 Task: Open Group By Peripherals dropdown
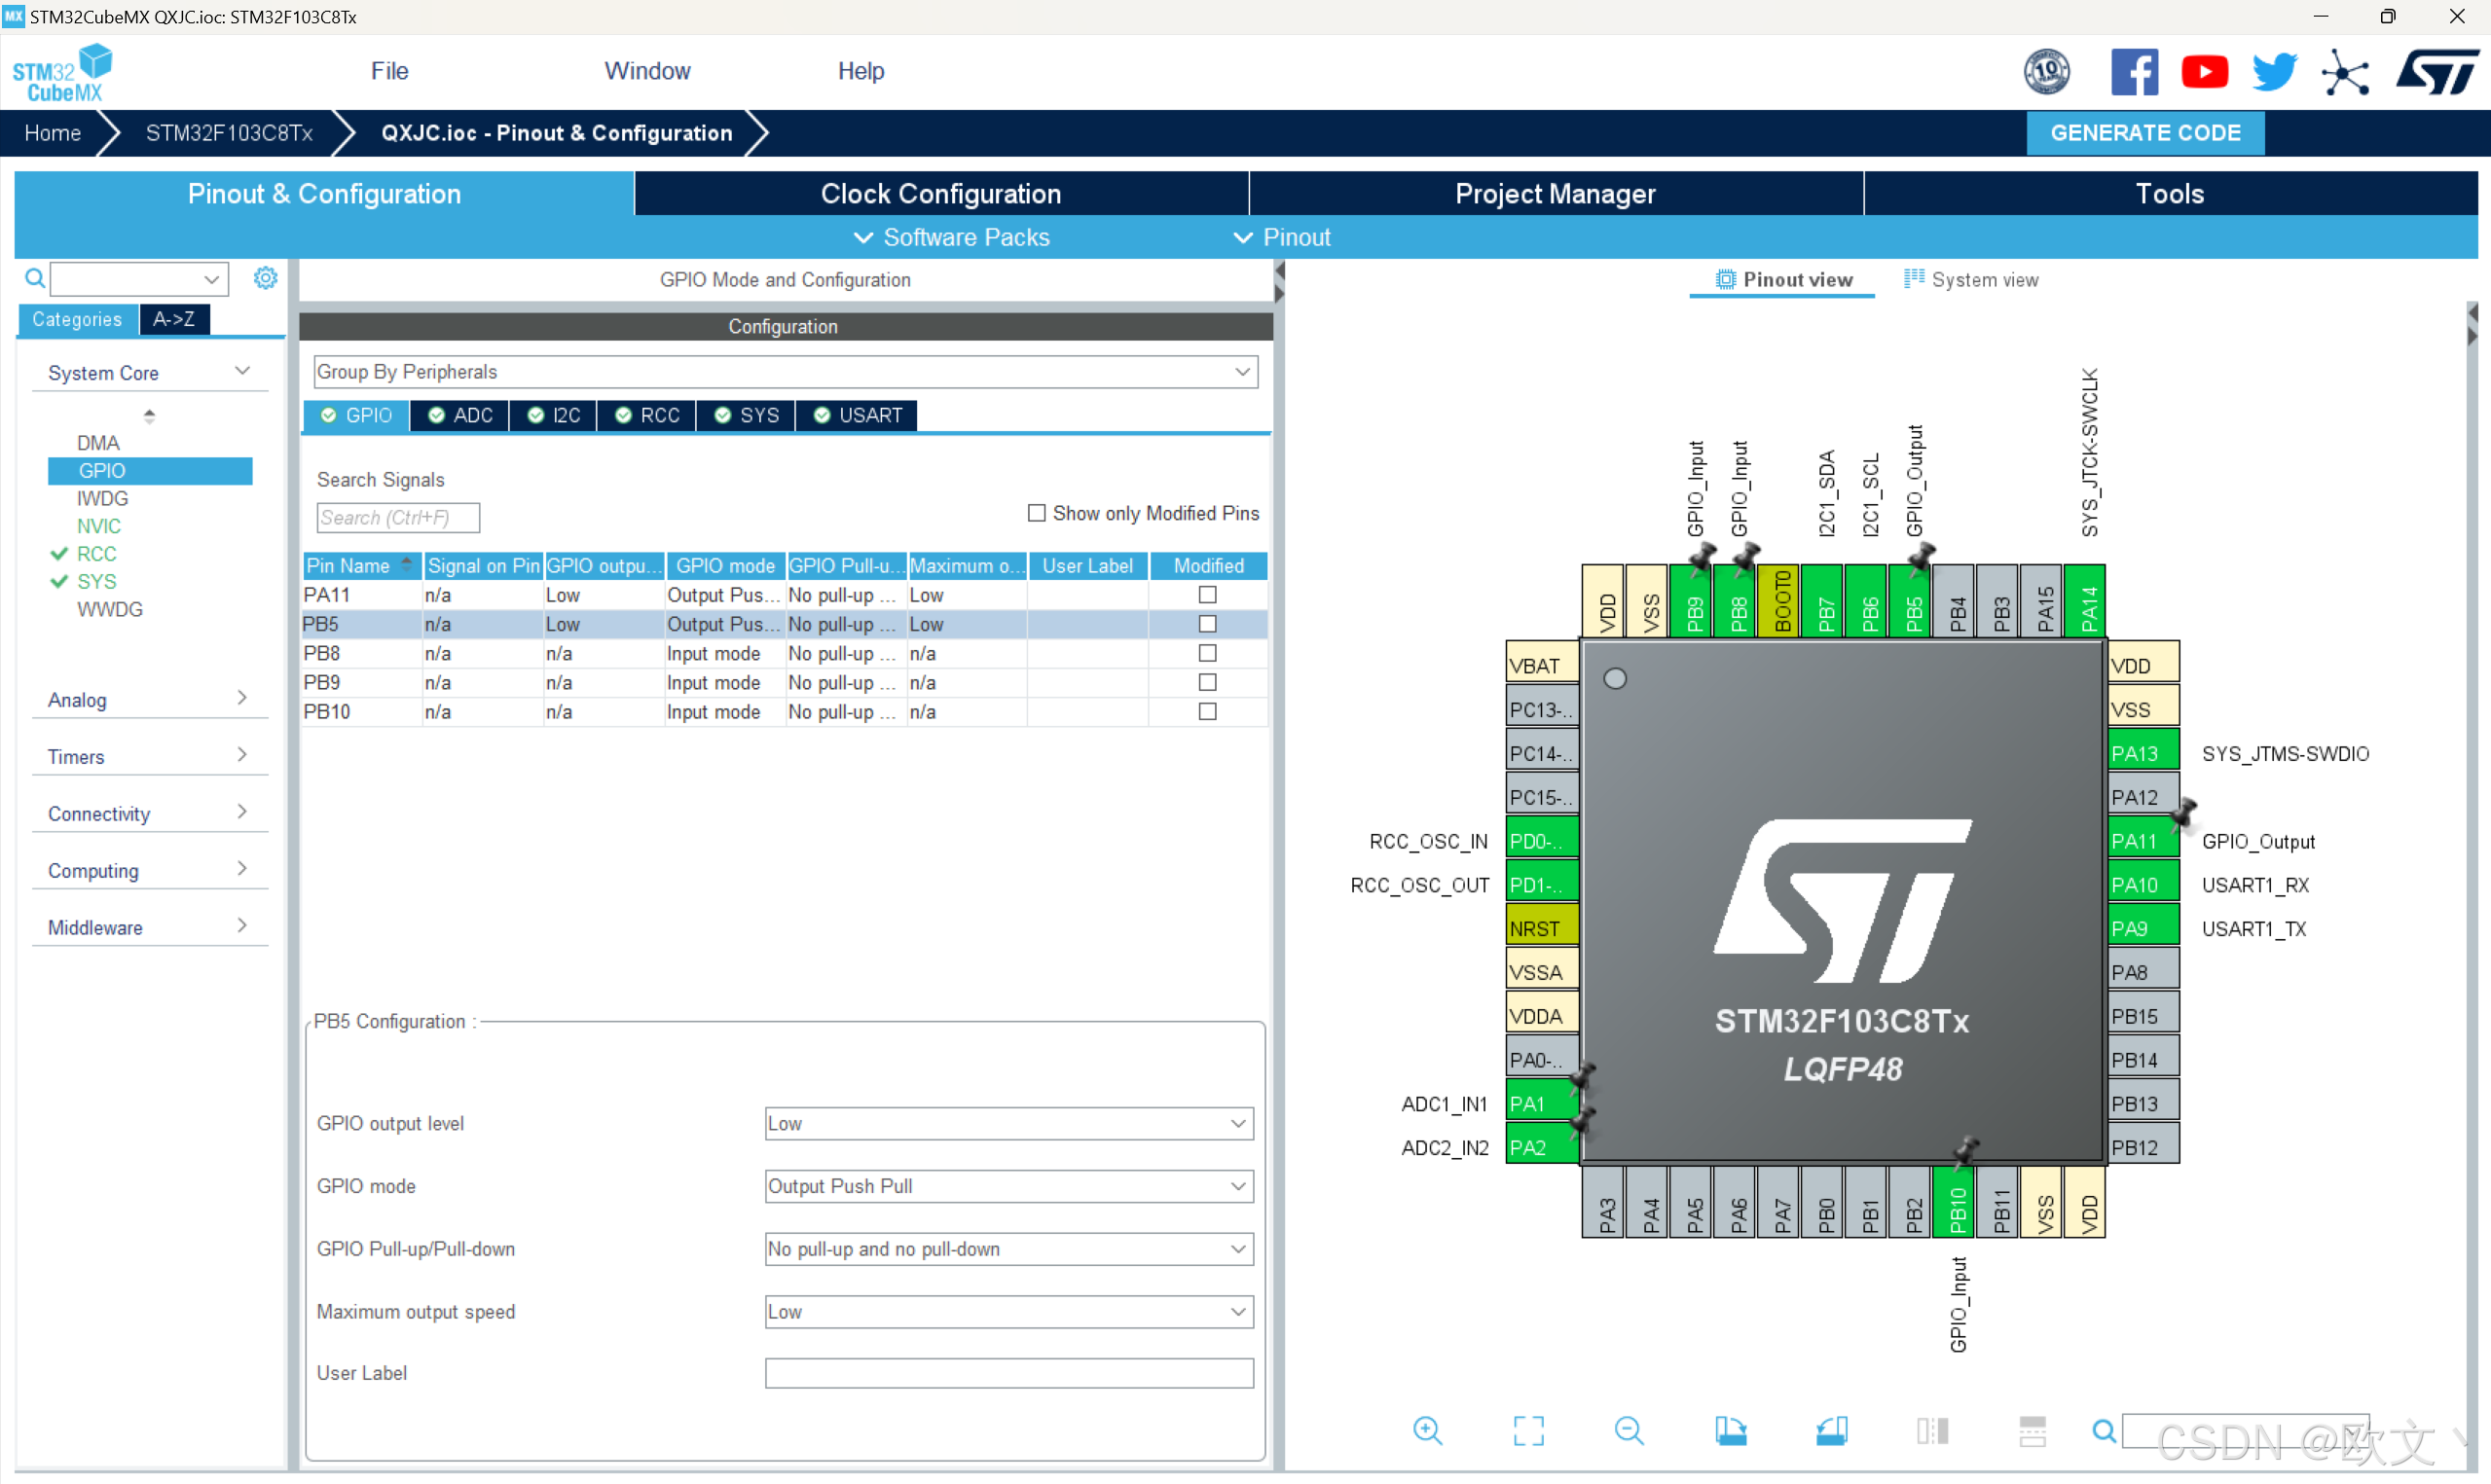coord(785,372)
